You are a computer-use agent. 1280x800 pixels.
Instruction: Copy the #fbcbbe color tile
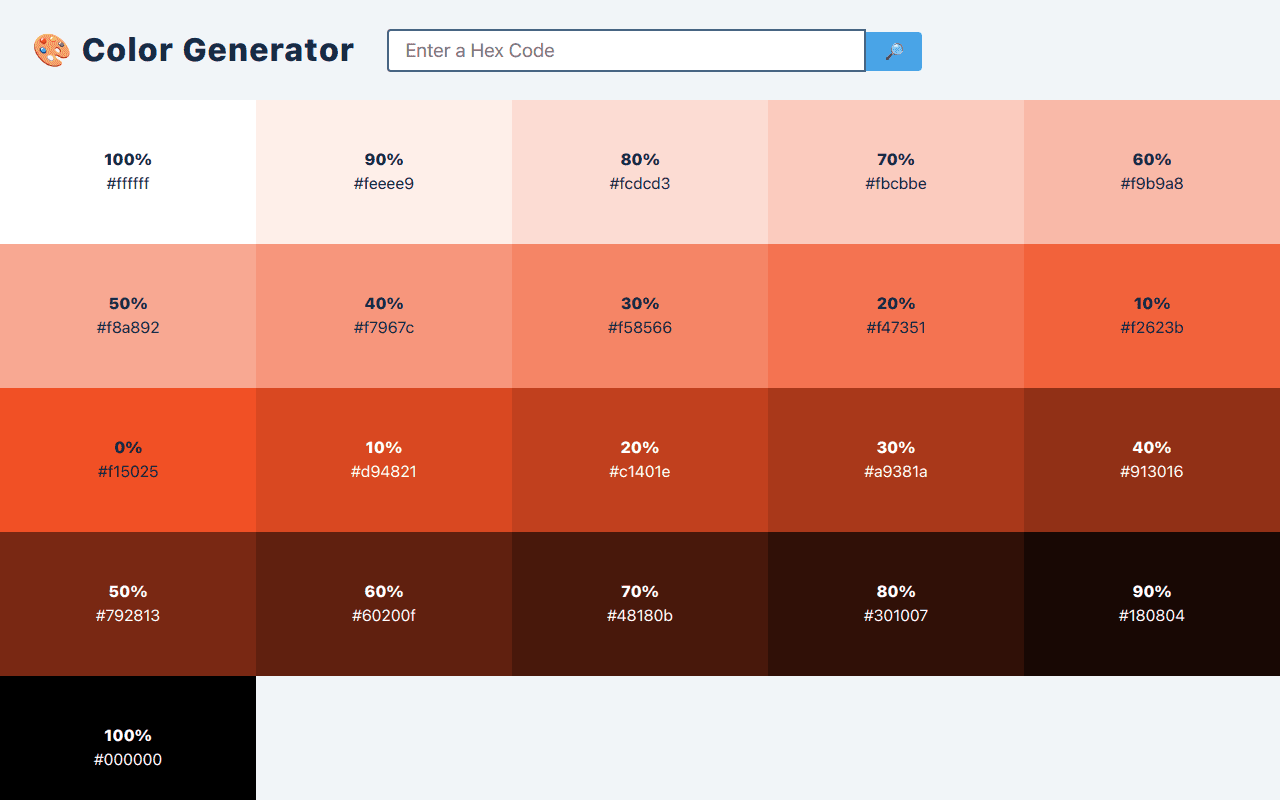pyautogui.click(x=896, y=172)
